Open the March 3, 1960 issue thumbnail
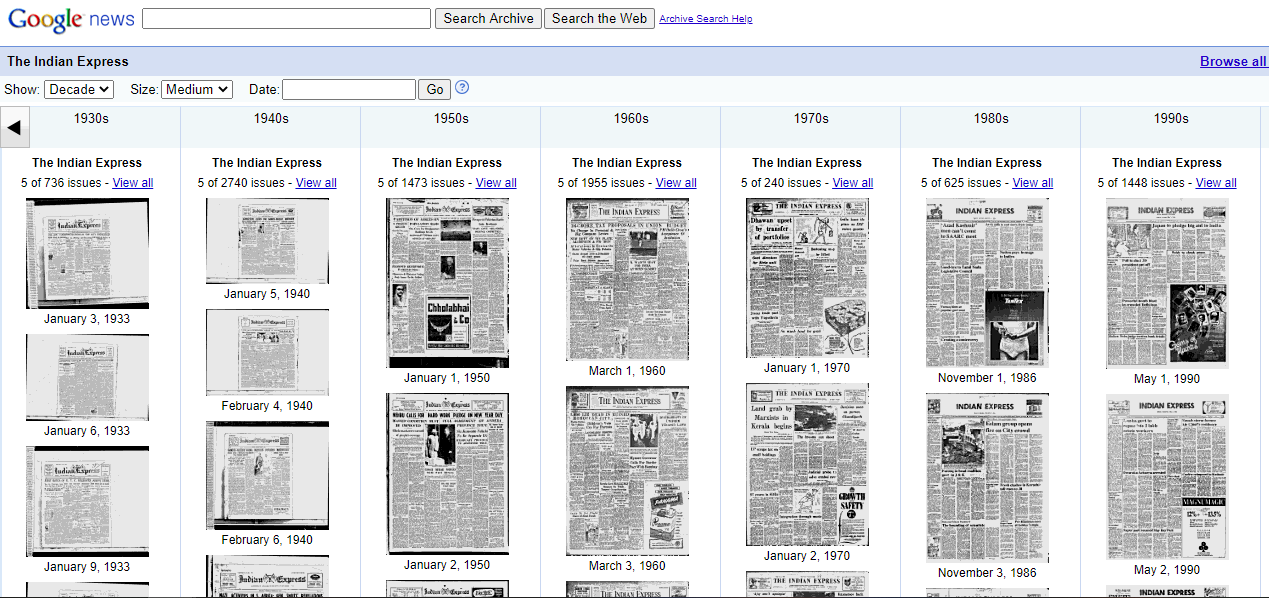Viewport: 1269px width, 598px height. click(627, 471)
